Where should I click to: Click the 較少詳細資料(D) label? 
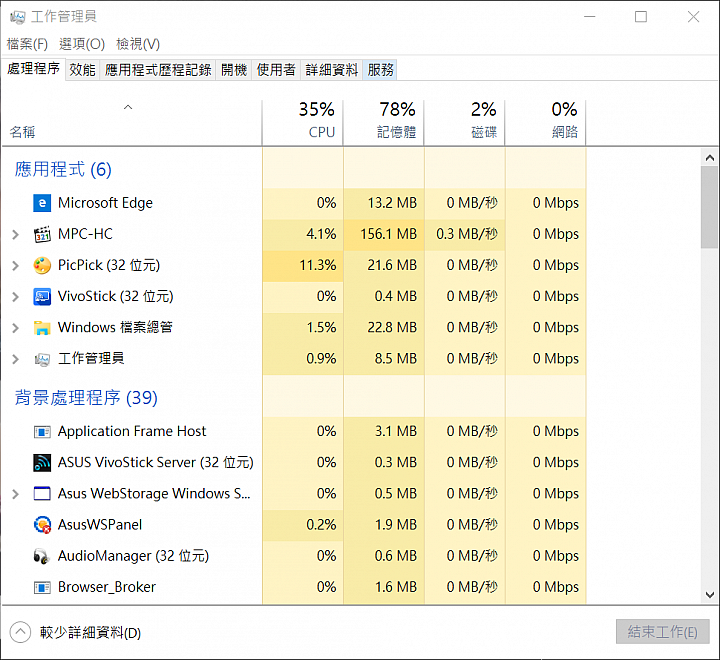(90, 633)
